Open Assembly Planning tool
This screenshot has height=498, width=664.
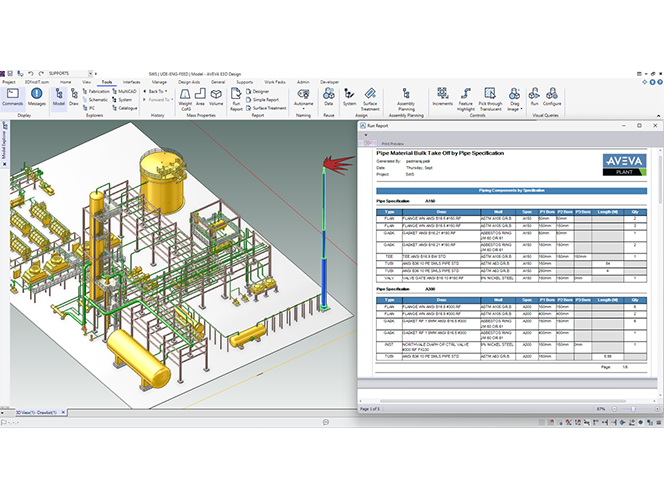point(406,96)
